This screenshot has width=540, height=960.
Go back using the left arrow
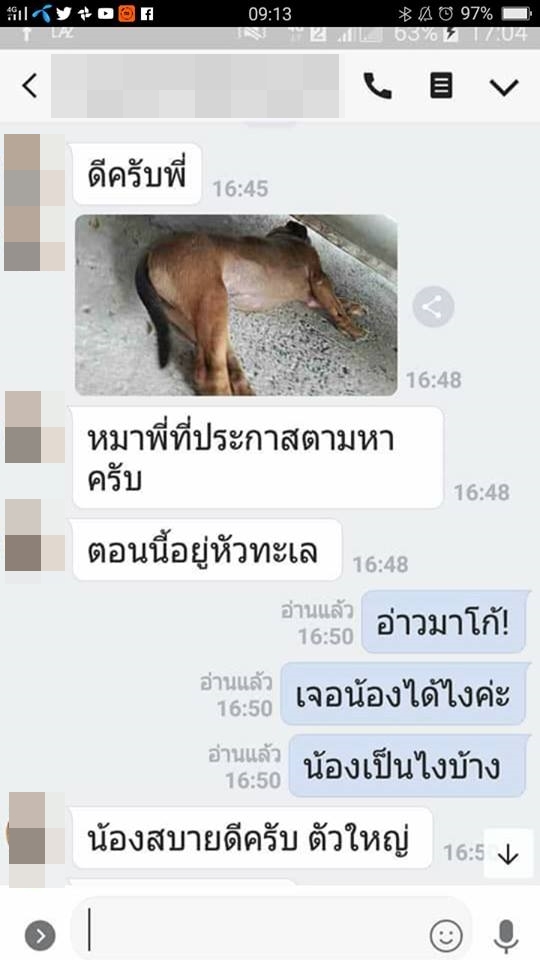[29, 86]
